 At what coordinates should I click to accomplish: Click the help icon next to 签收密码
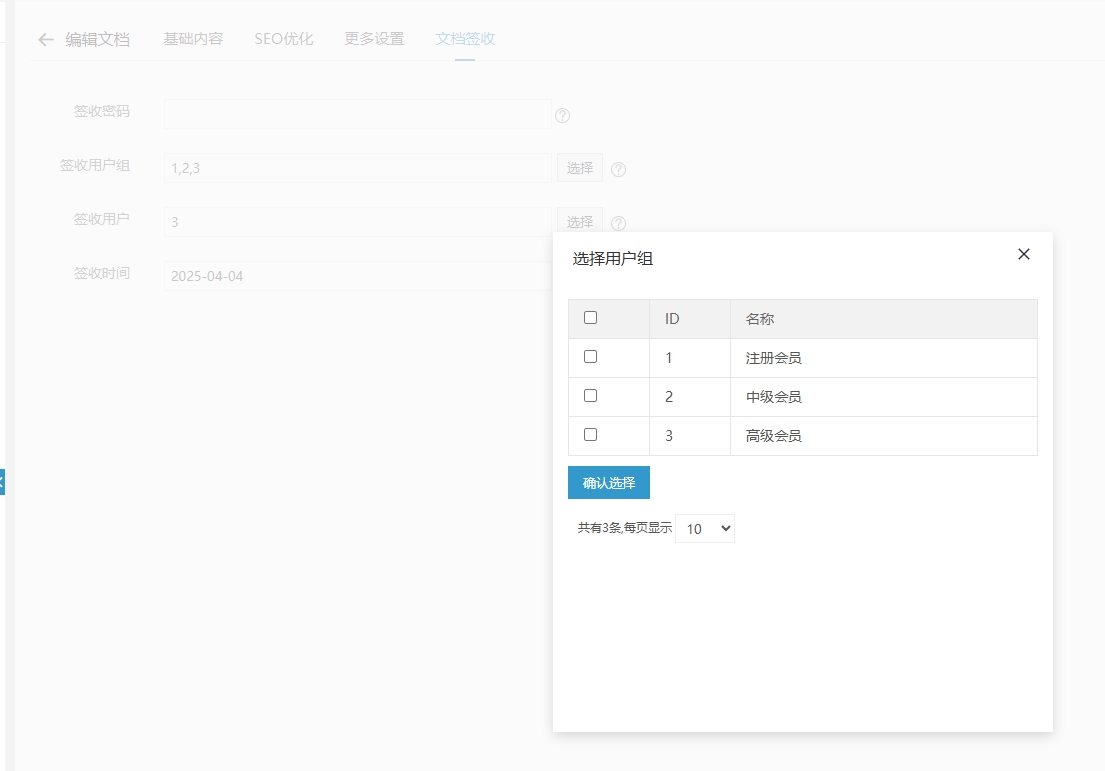tap(562, 115)
